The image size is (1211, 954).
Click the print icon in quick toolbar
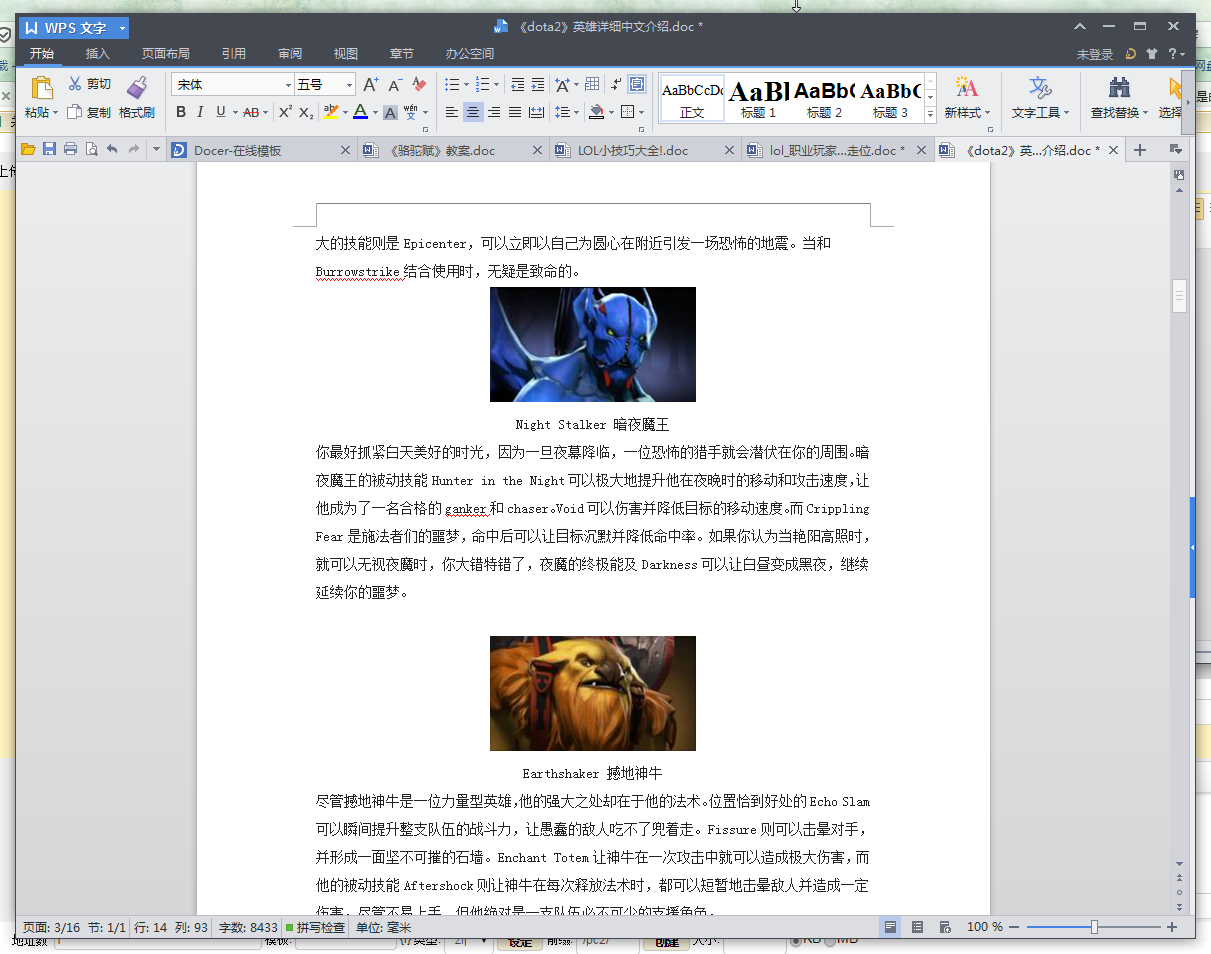pos(70,150)
